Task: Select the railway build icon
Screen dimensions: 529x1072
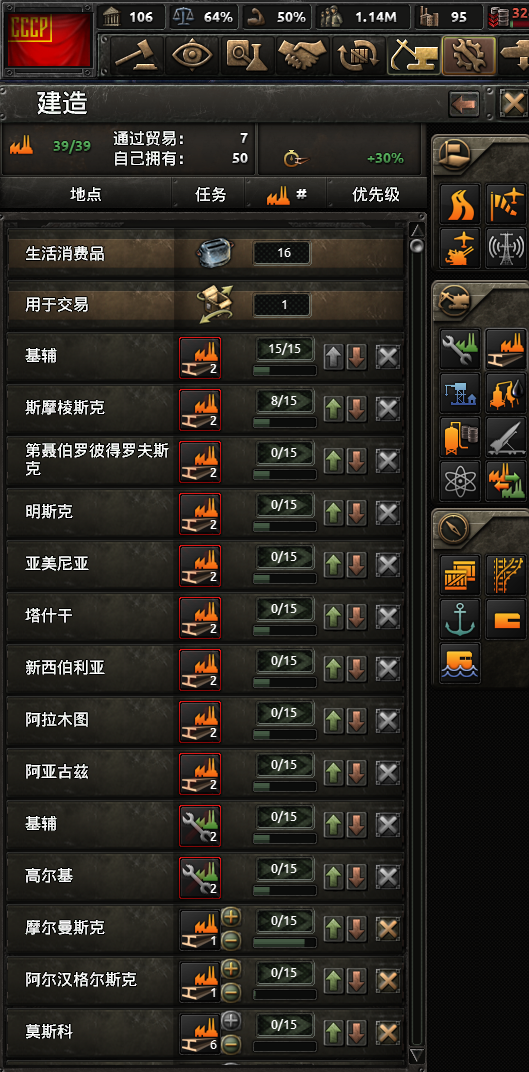Action: pyautogui.click(x=506, y=574)
